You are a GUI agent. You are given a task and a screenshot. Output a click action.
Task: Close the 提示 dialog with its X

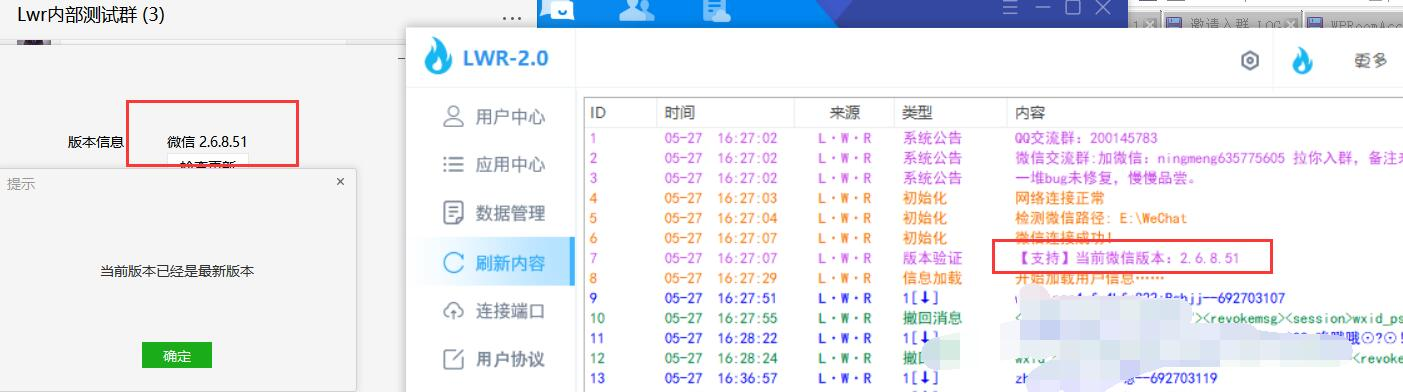340,182
